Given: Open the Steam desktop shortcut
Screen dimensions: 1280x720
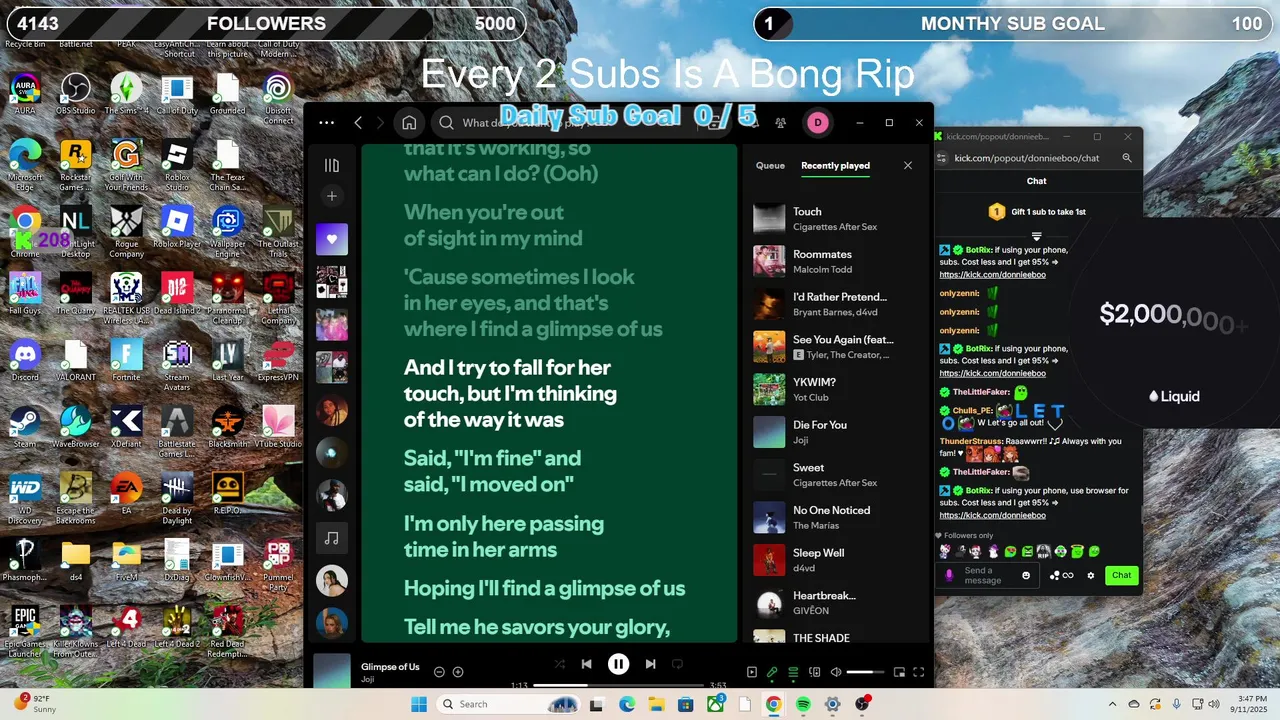Looking at the screenshot, I should click(x=25, y=427).
